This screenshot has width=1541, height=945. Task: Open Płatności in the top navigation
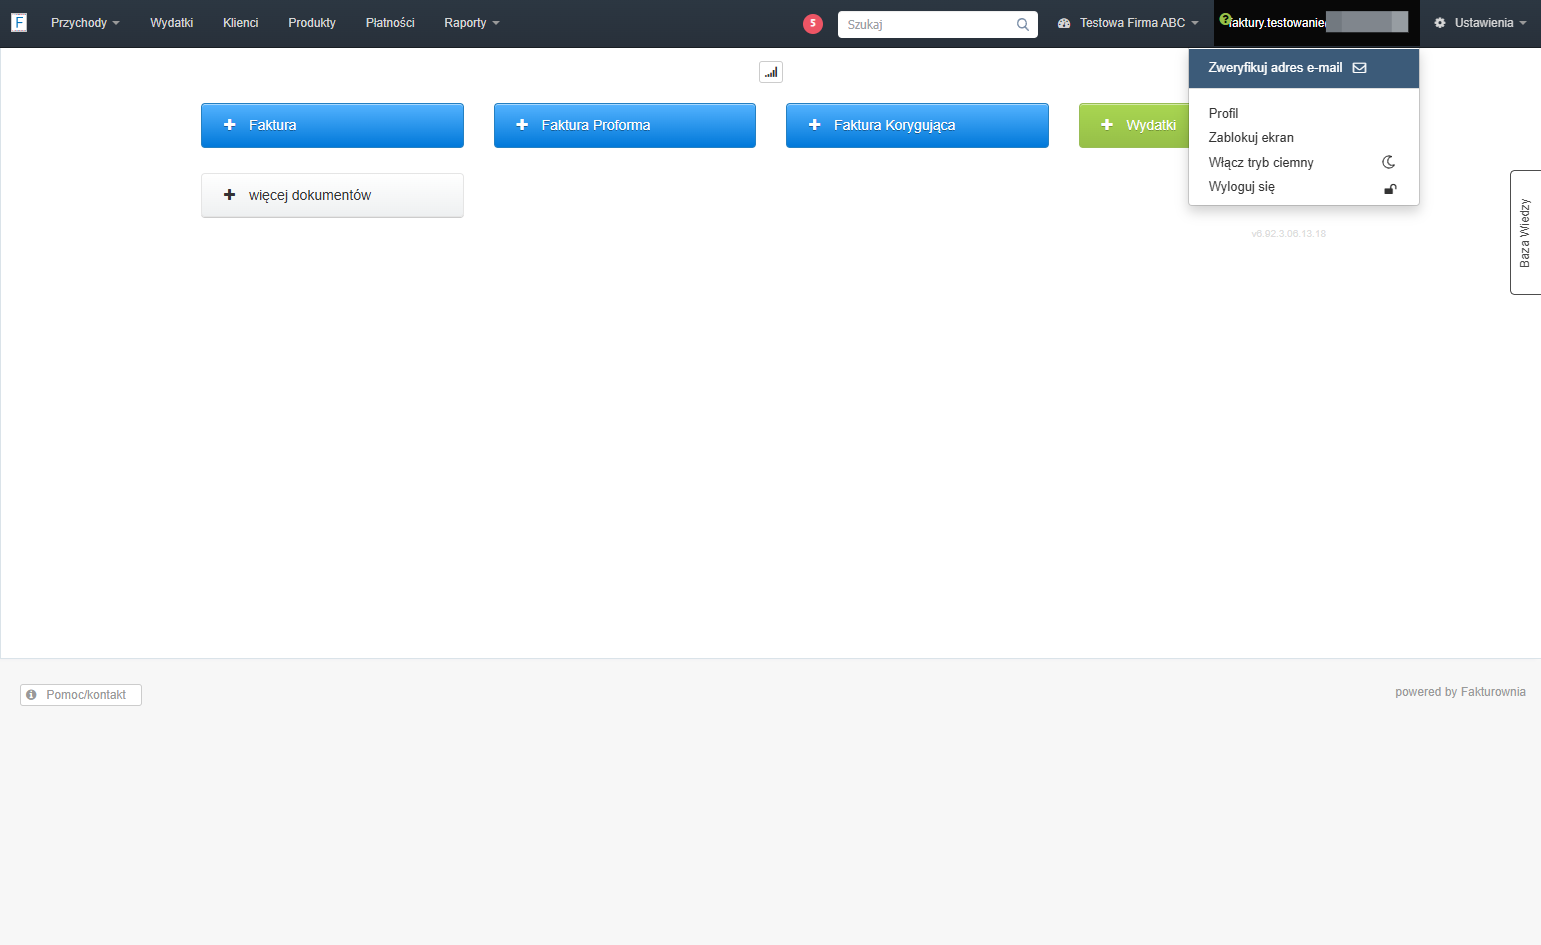coord(390,23)
